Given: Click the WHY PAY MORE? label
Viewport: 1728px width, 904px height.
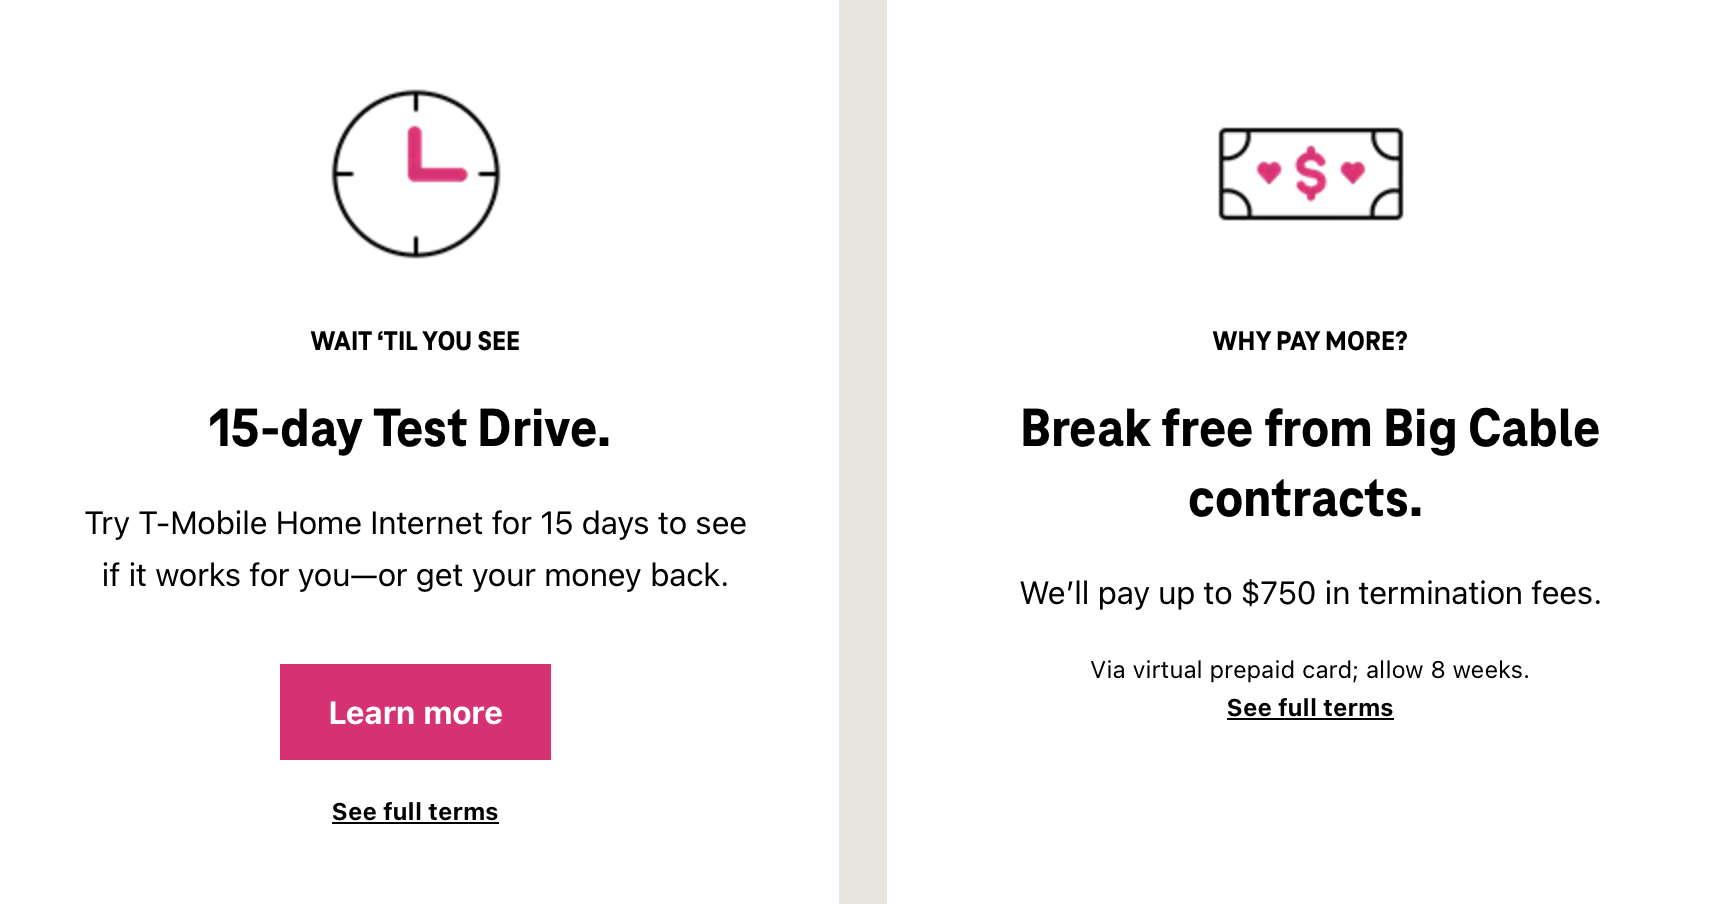Looking at the screenshot, I should click(x=1311, y=340).
